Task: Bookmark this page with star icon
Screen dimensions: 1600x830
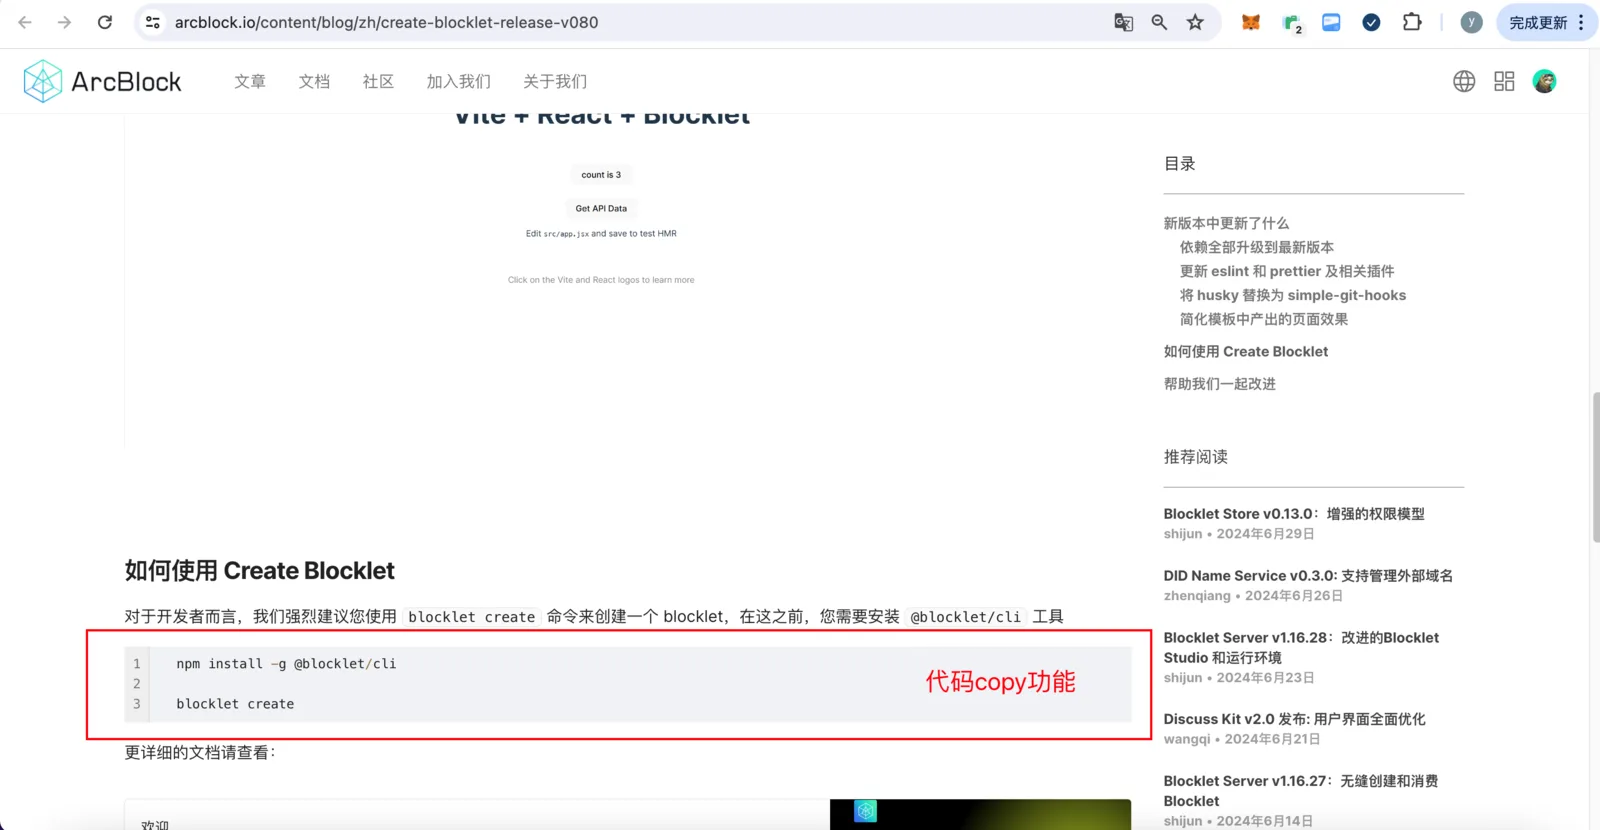Action: (1195, 22)
